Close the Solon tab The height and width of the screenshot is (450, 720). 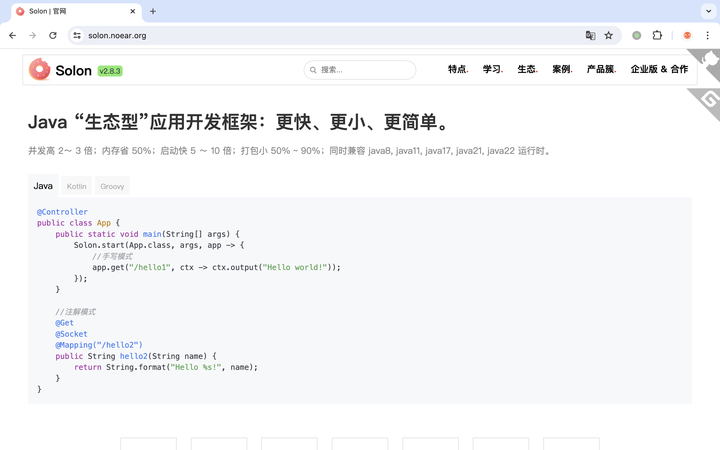click(x=133, y=11)
